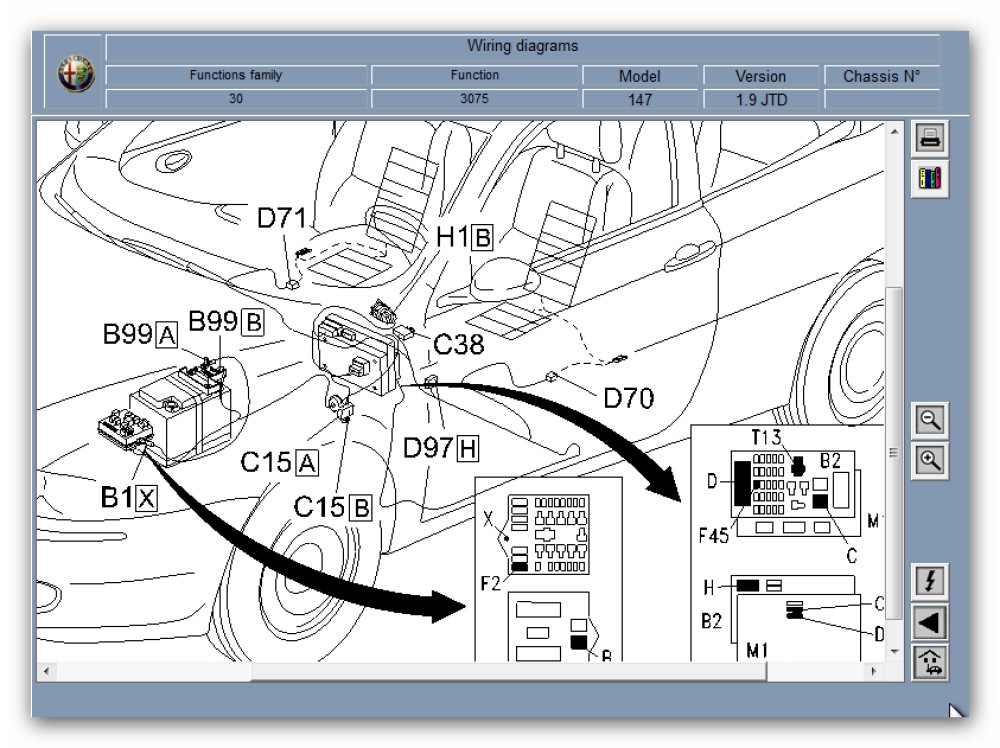
Task: Select the Model field showing 147
Action: [x=640, y=99]
